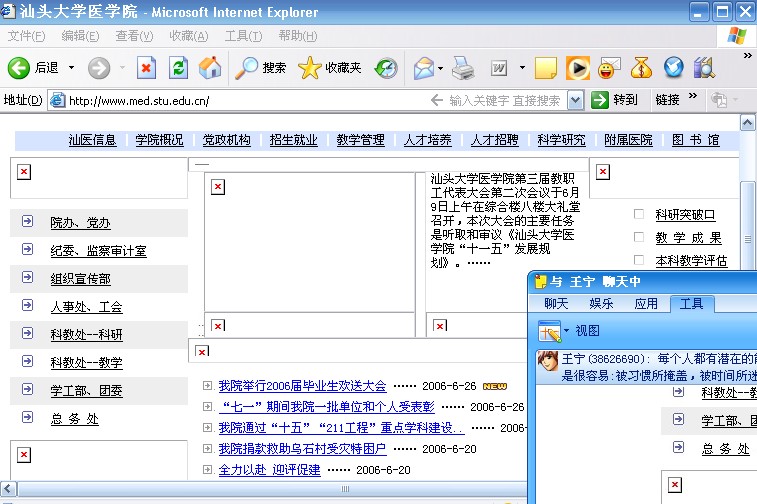This screenshot has height=504, width=757.
Task: Open the 文件(F) menu
Action: pos(27,36)
